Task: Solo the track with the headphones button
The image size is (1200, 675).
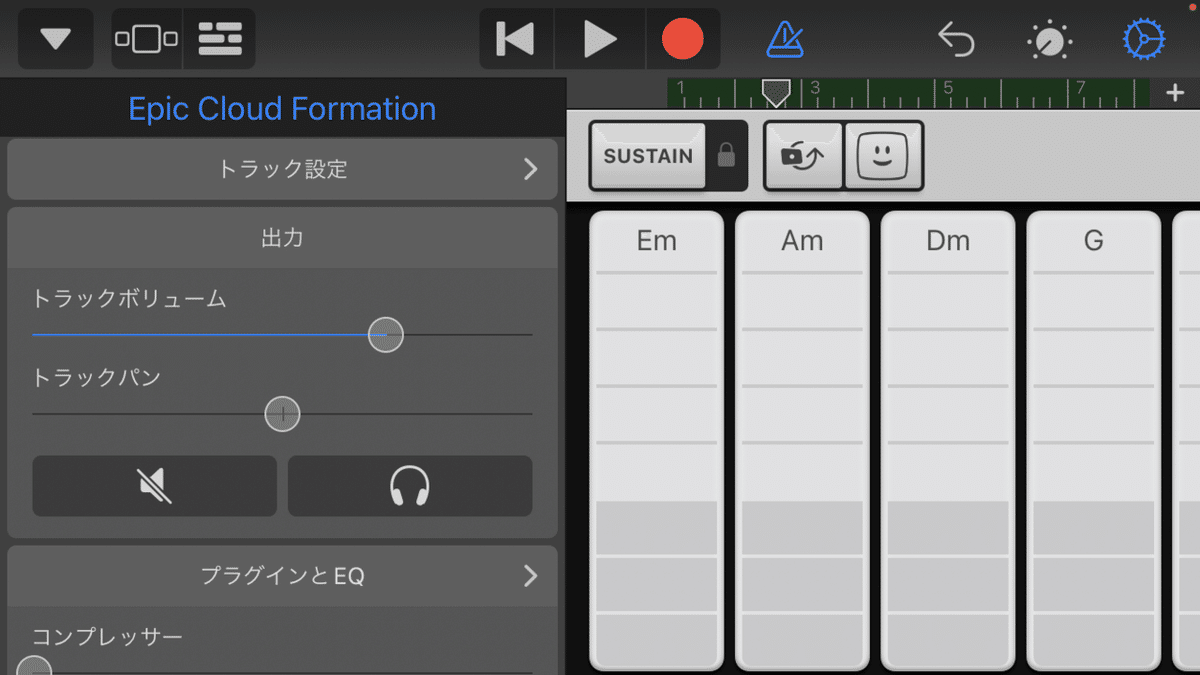Action: 410,486
